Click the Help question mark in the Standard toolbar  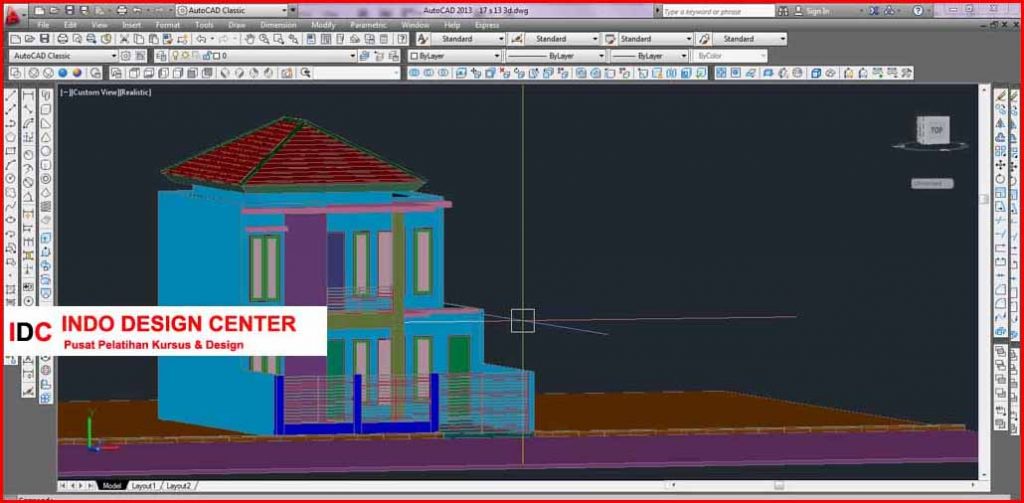pyautogui.click(x=402, y=39)
